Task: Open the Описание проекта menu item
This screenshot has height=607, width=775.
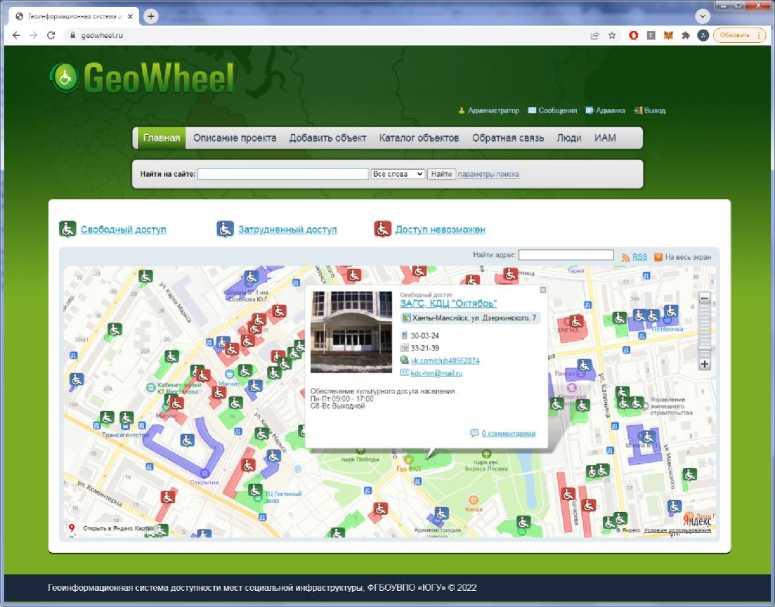Action: (x=235, y=138)
